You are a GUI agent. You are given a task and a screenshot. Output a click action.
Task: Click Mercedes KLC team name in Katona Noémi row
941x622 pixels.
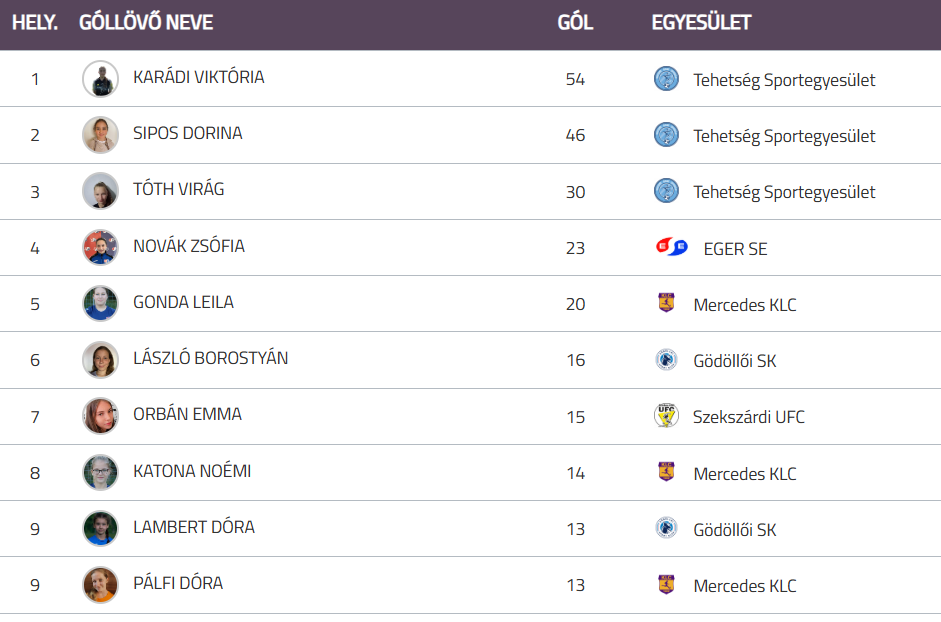745,473
